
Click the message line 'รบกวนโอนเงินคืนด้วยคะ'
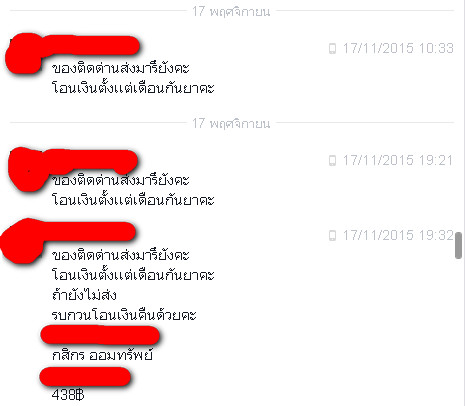click(124, 315)
